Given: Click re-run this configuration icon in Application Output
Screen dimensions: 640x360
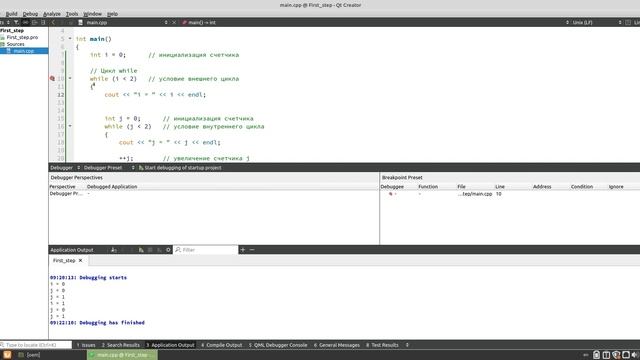Looking at the screenshot, I should [141, 250].
